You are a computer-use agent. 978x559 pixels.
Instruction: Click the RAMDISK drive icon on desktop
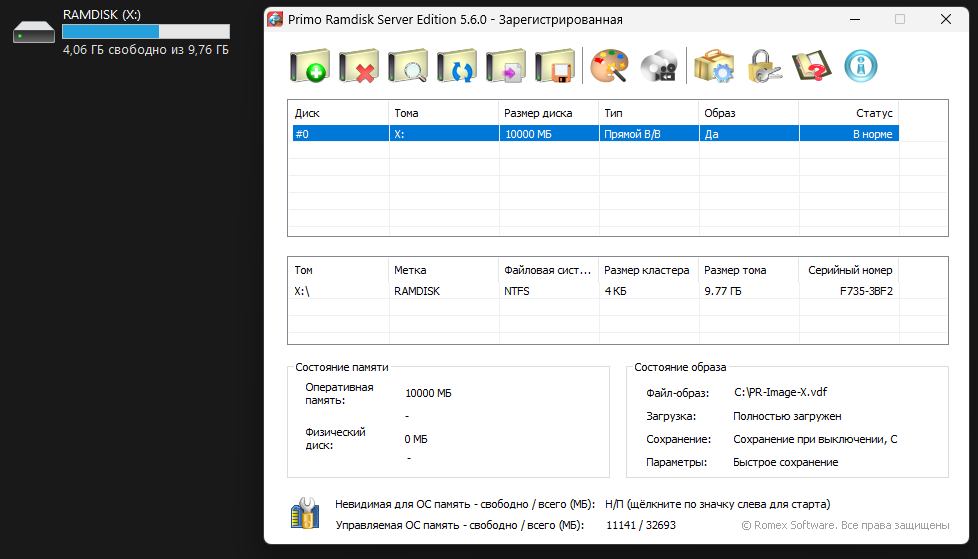tap(33, 34)
